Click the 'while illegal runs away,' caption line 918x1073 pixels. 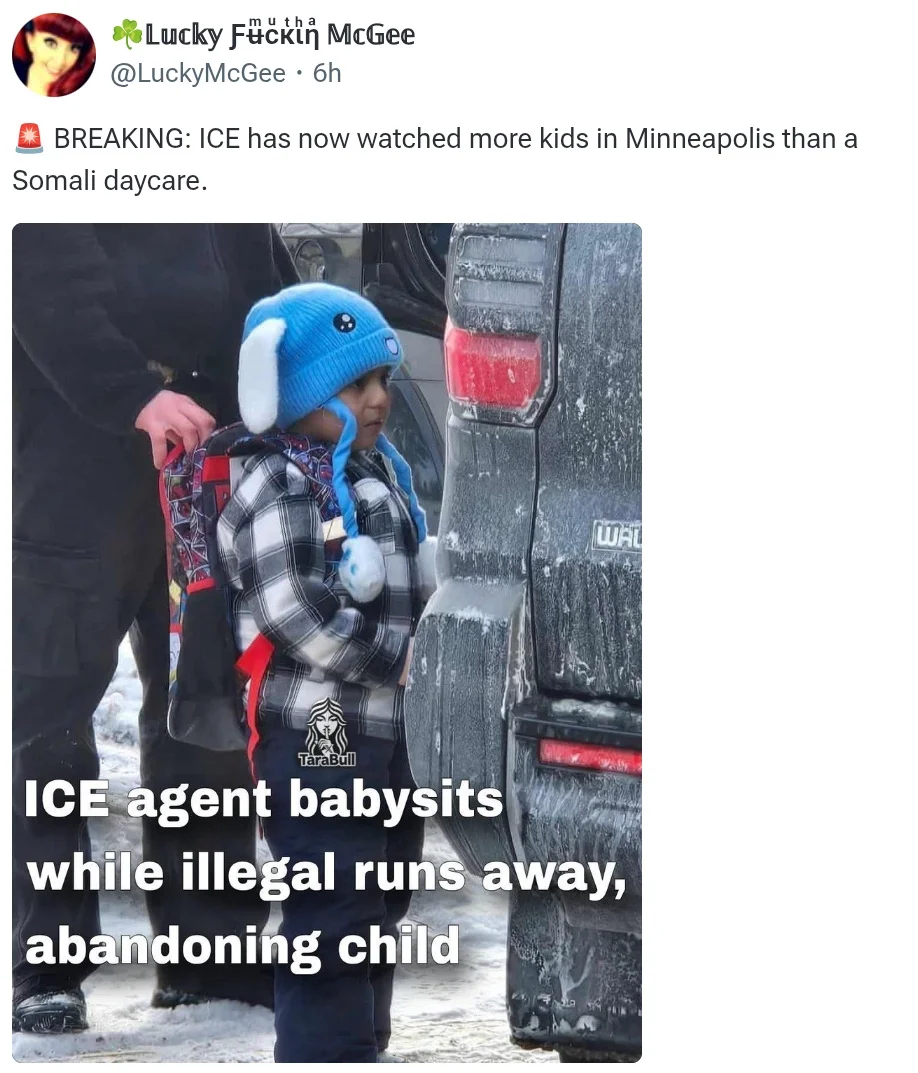click(326, 873)
